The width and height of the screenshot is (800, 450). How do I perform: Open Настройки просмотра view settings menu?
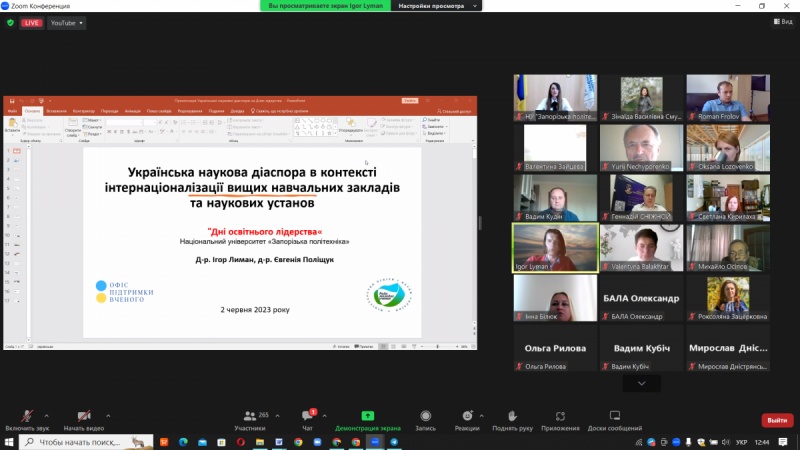[430, 6]
